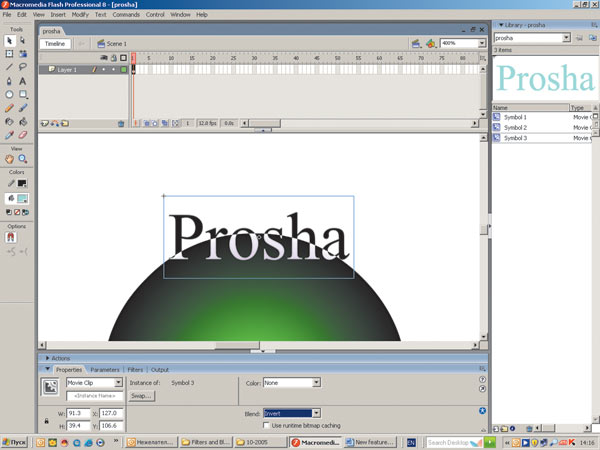Choose the Pencil tool
This screenshot has width=600, height=450.
click(9, 107)
